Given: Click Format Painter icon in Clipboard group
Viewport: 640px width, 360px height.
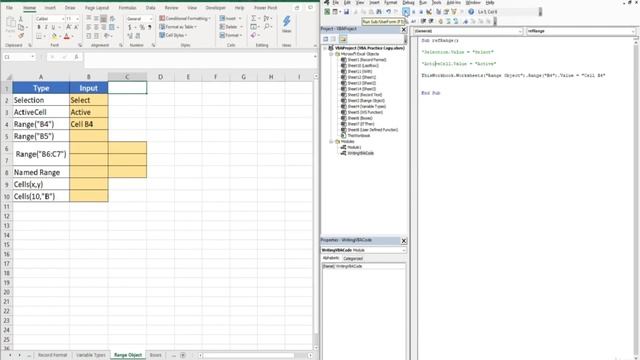Looking at the screenshot, I should pos(21,36).
